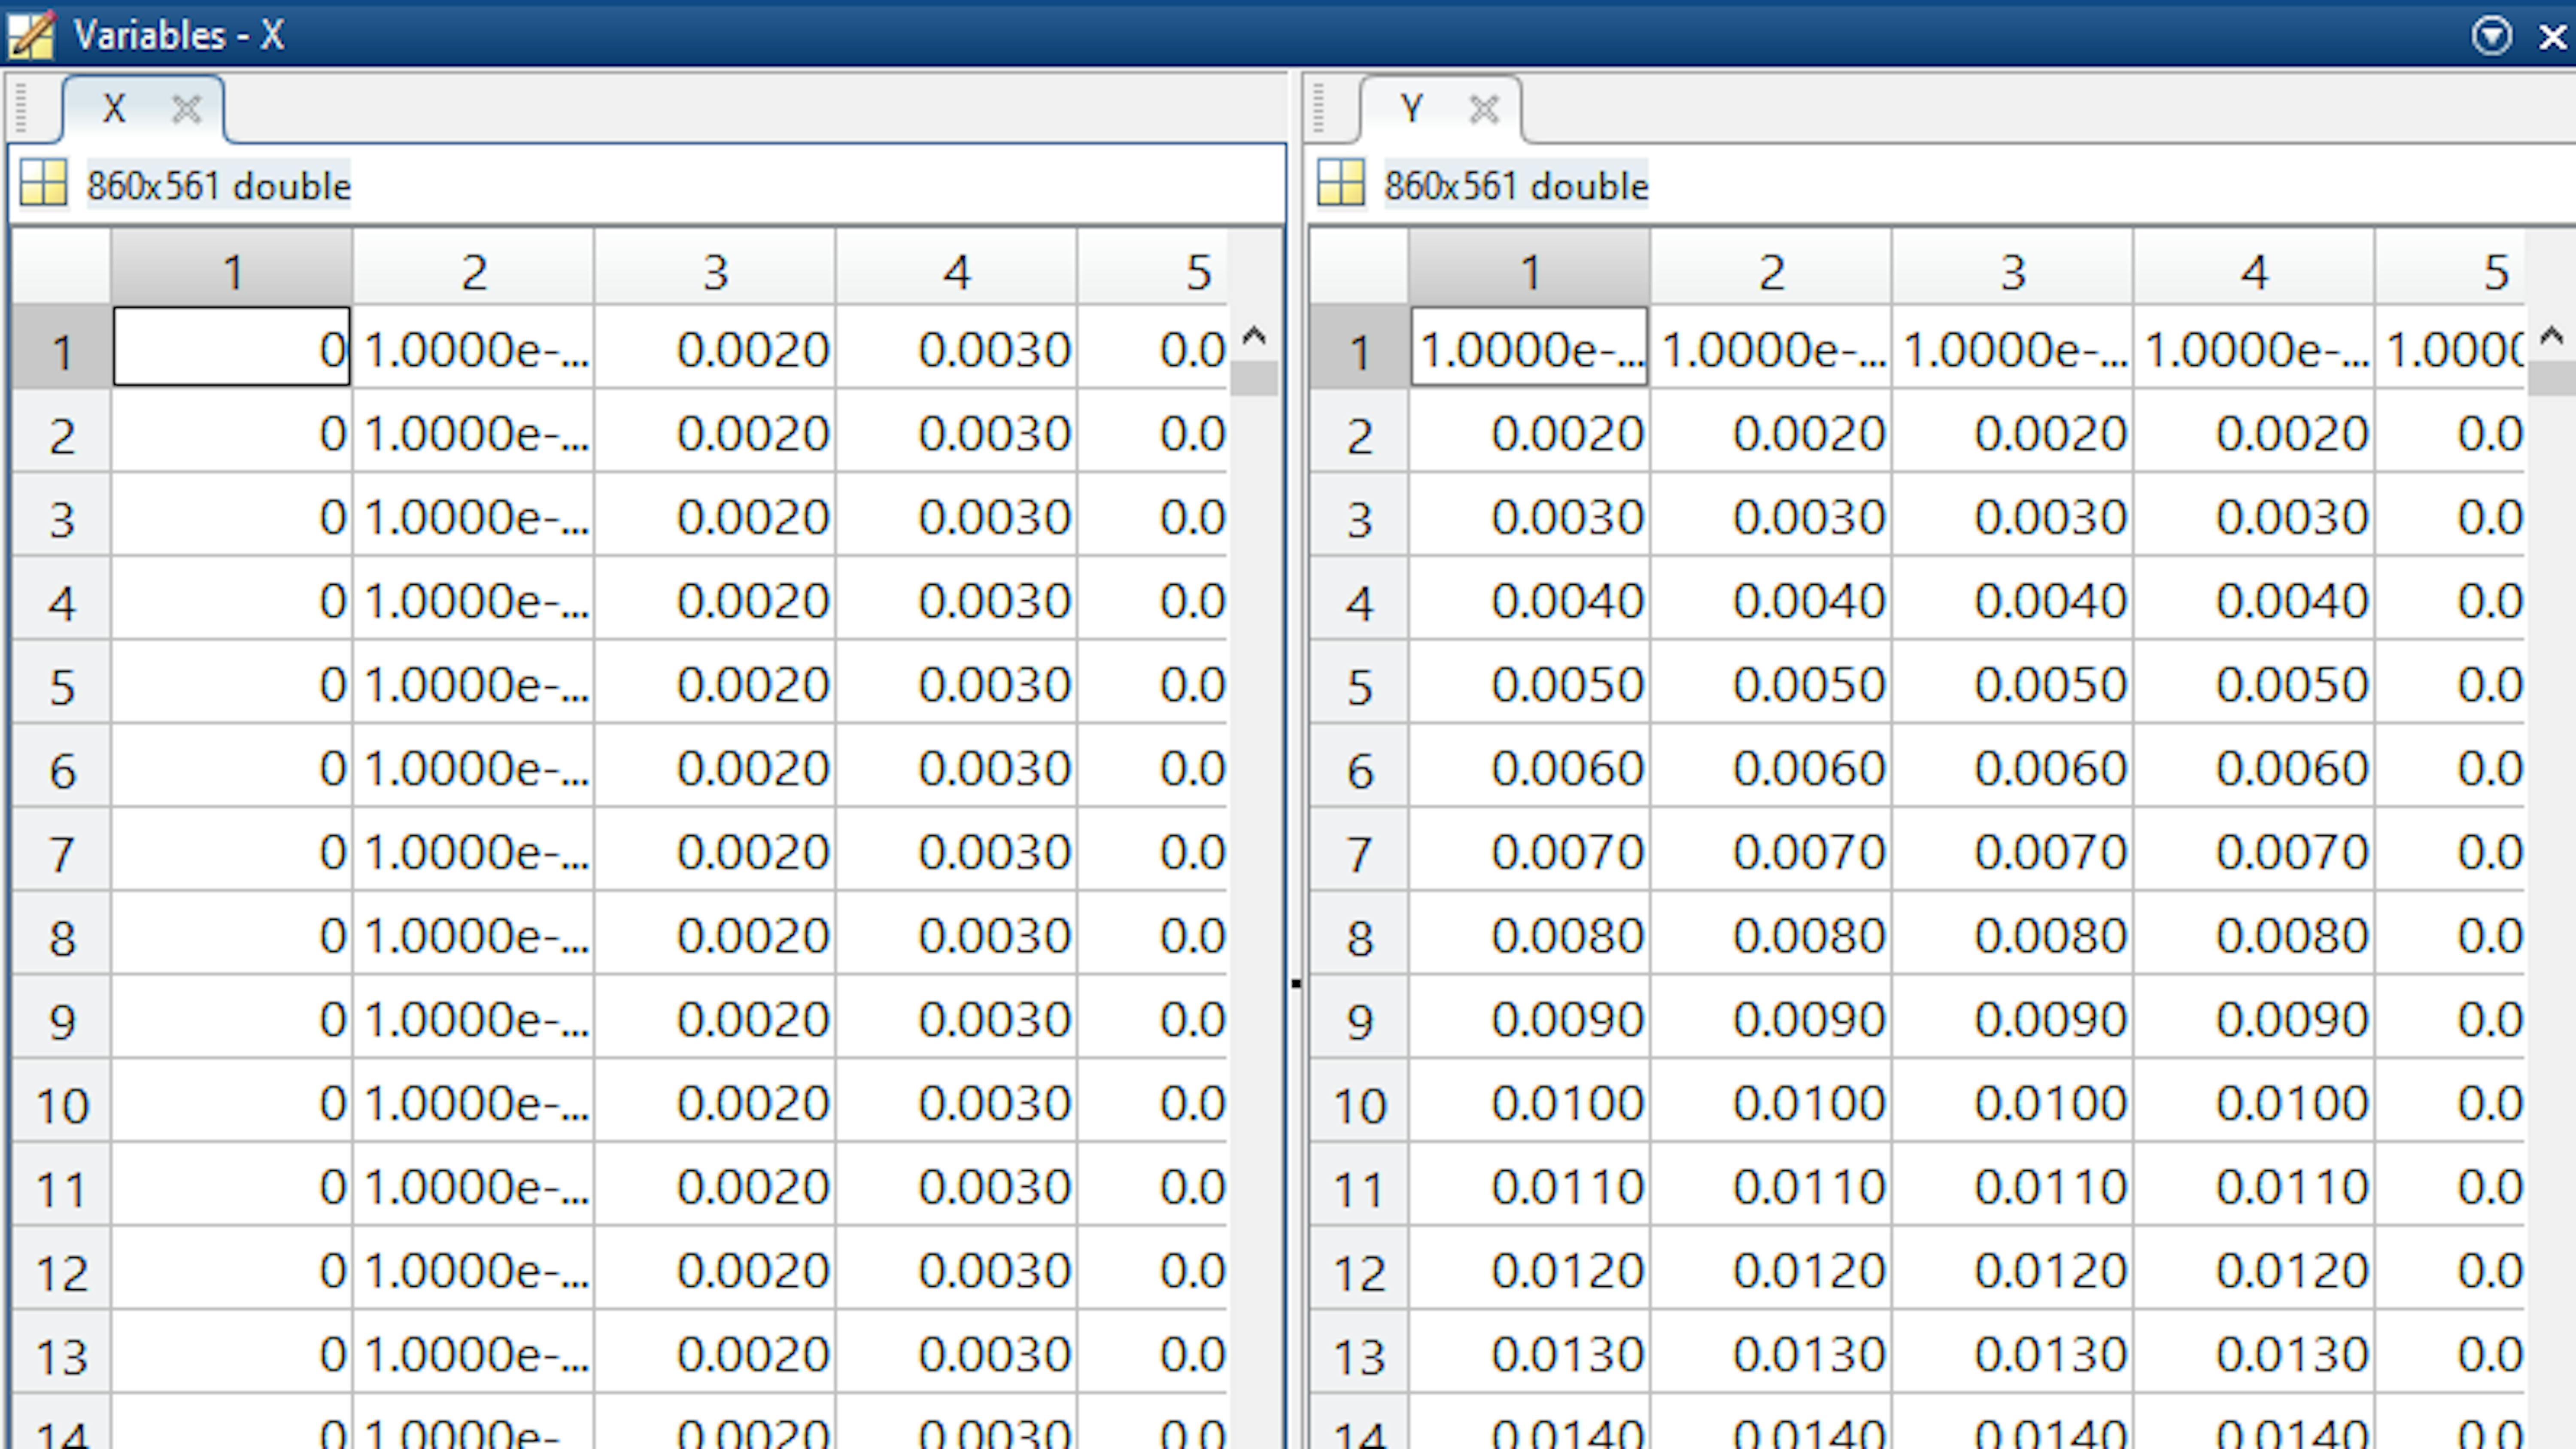Viewport: 2576px width, 1449px height.
Task: Select row 1 header in Y table
Action: click(x=1359, y=347)
